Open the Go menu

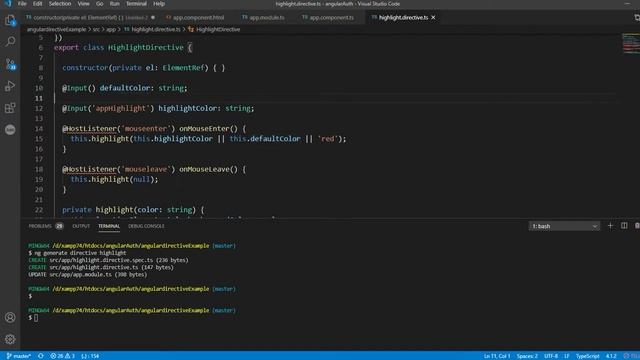(x=100, y=4)
